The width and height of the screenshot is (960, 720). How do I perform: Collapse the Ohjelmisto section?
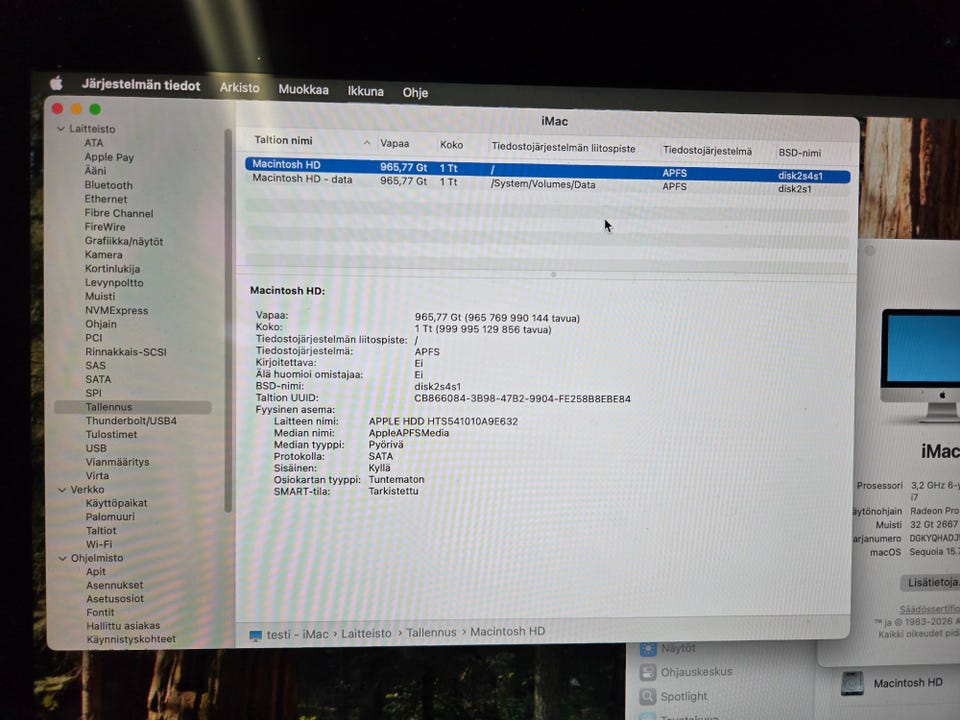pyautogui.click(x=62, y=558)
